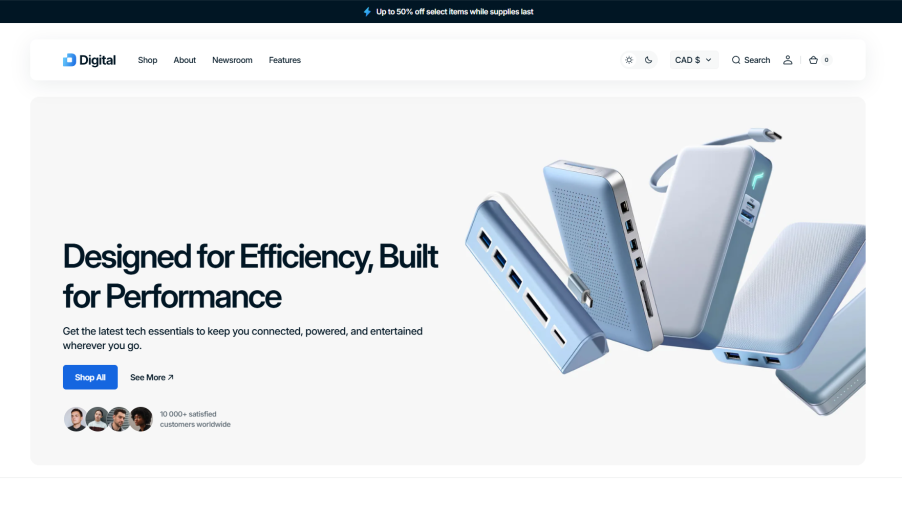The image size is (902, 520).
Task: Select Features in the navigation bar
Action: (285, 60)
